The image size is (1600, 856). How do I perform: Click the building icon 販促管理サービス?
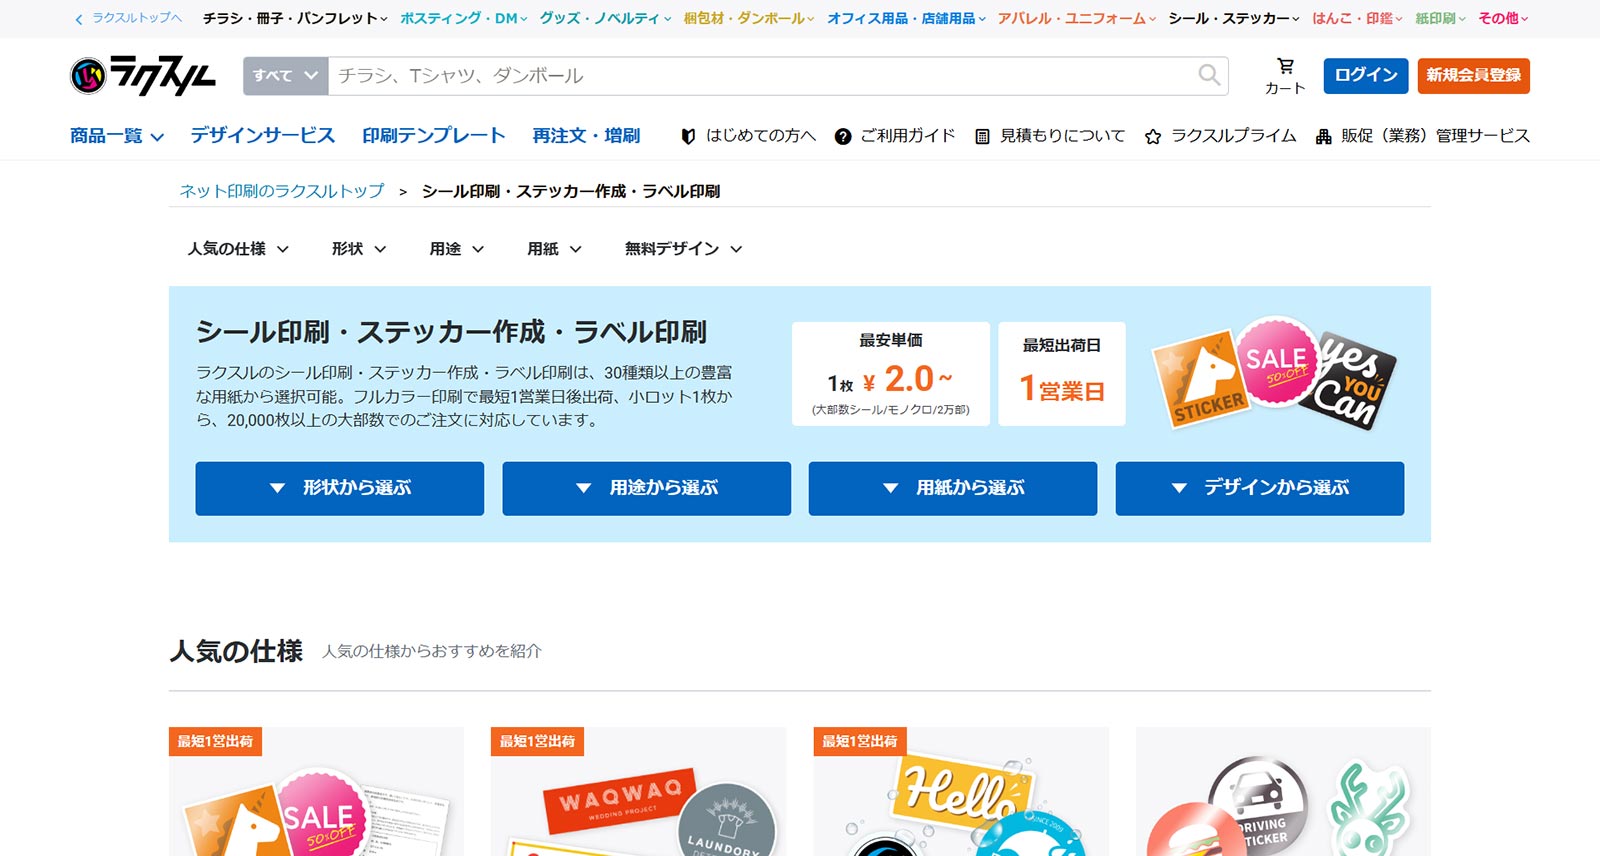click(1323, 136)
